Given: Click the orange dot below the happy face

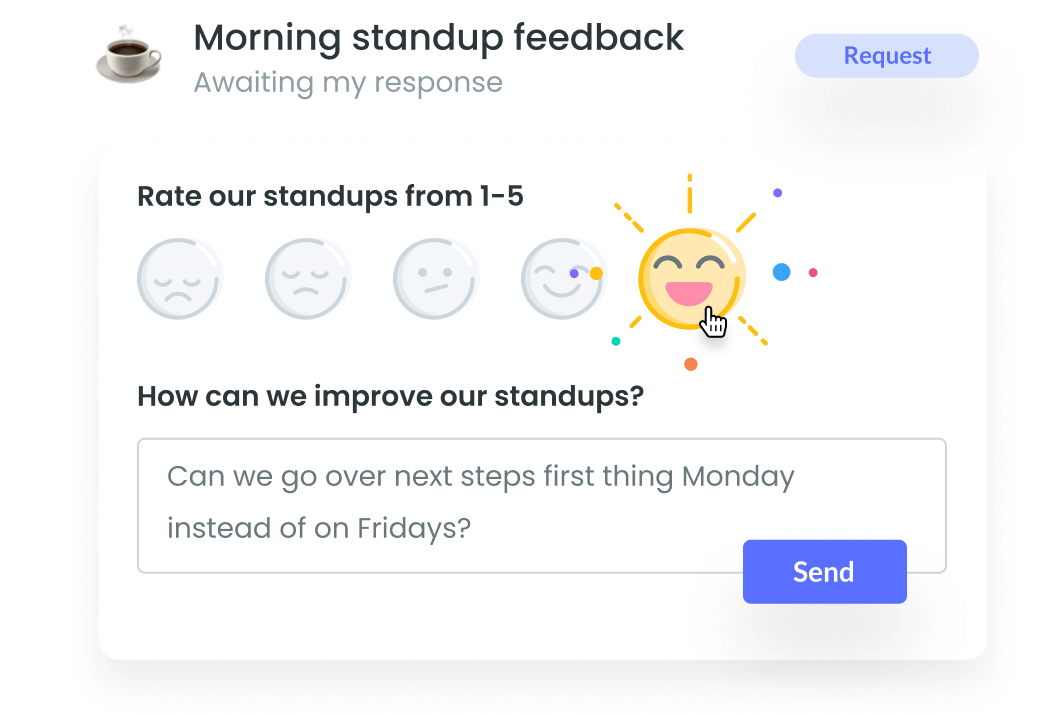Looking at the screenshot, I should pos(691,364).
